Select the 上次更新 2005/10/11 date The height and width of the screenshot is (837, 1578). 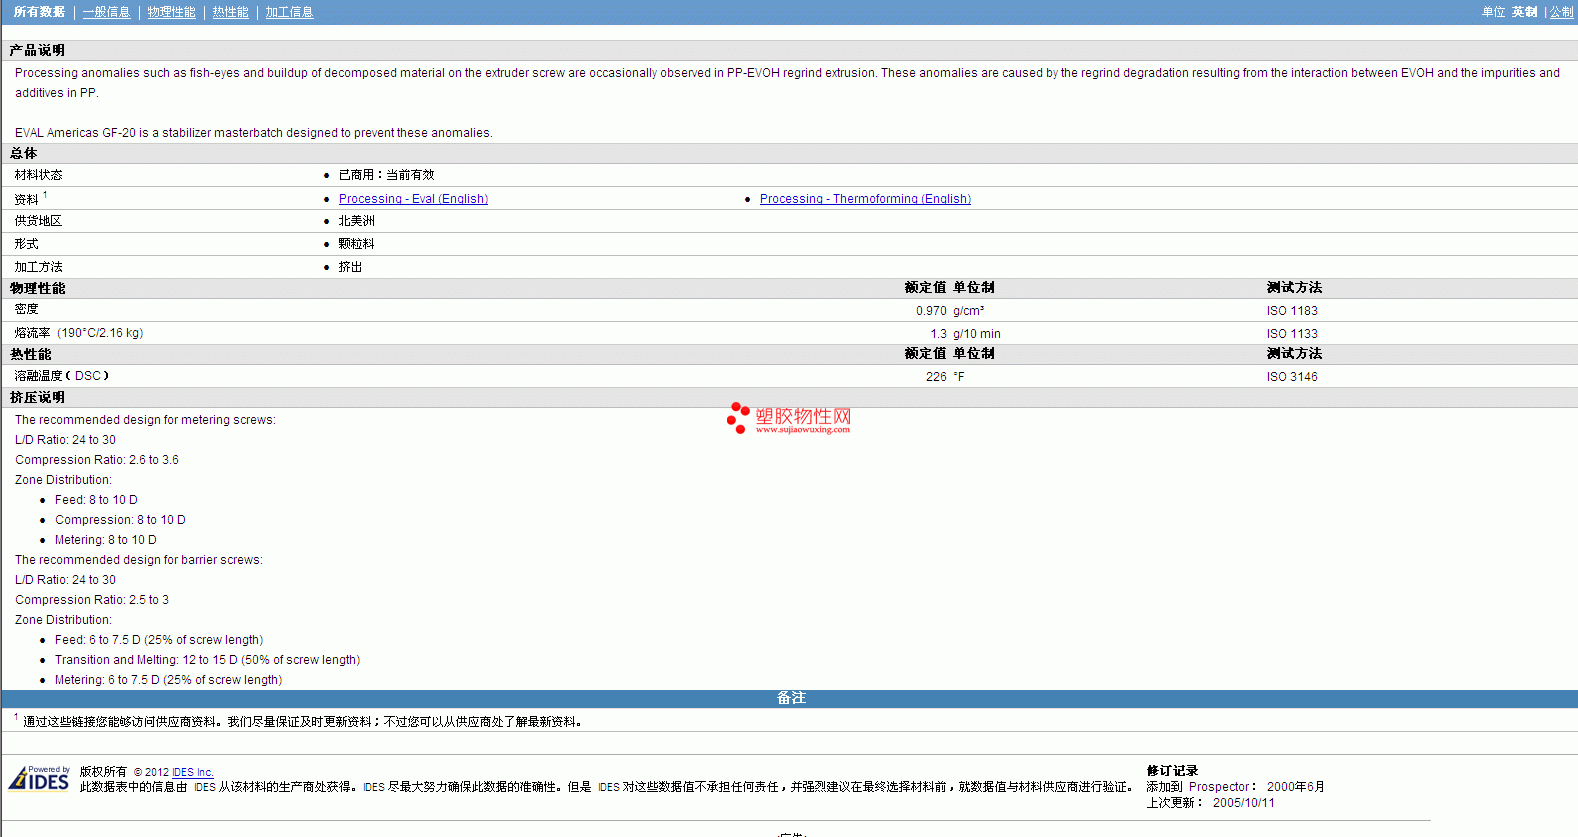[1210, 803]
